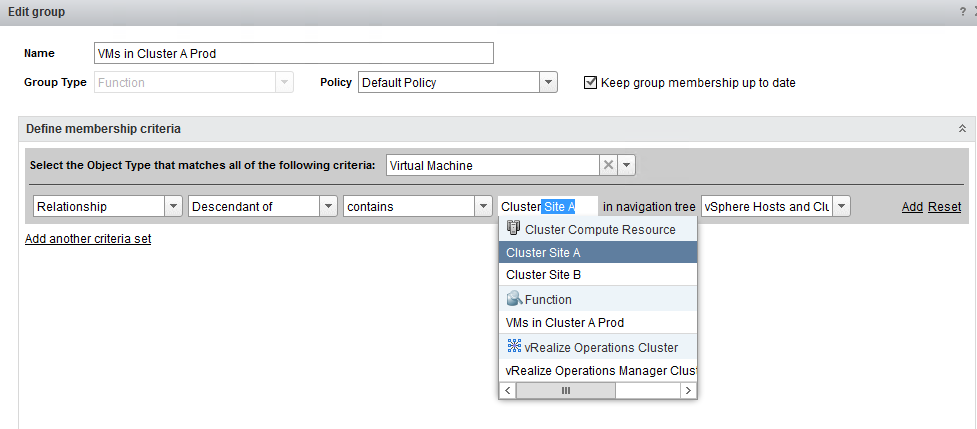This screenshot has width=977, height=429.
Task: Open the contains operator dropdown
Action: tap(482, 206)
